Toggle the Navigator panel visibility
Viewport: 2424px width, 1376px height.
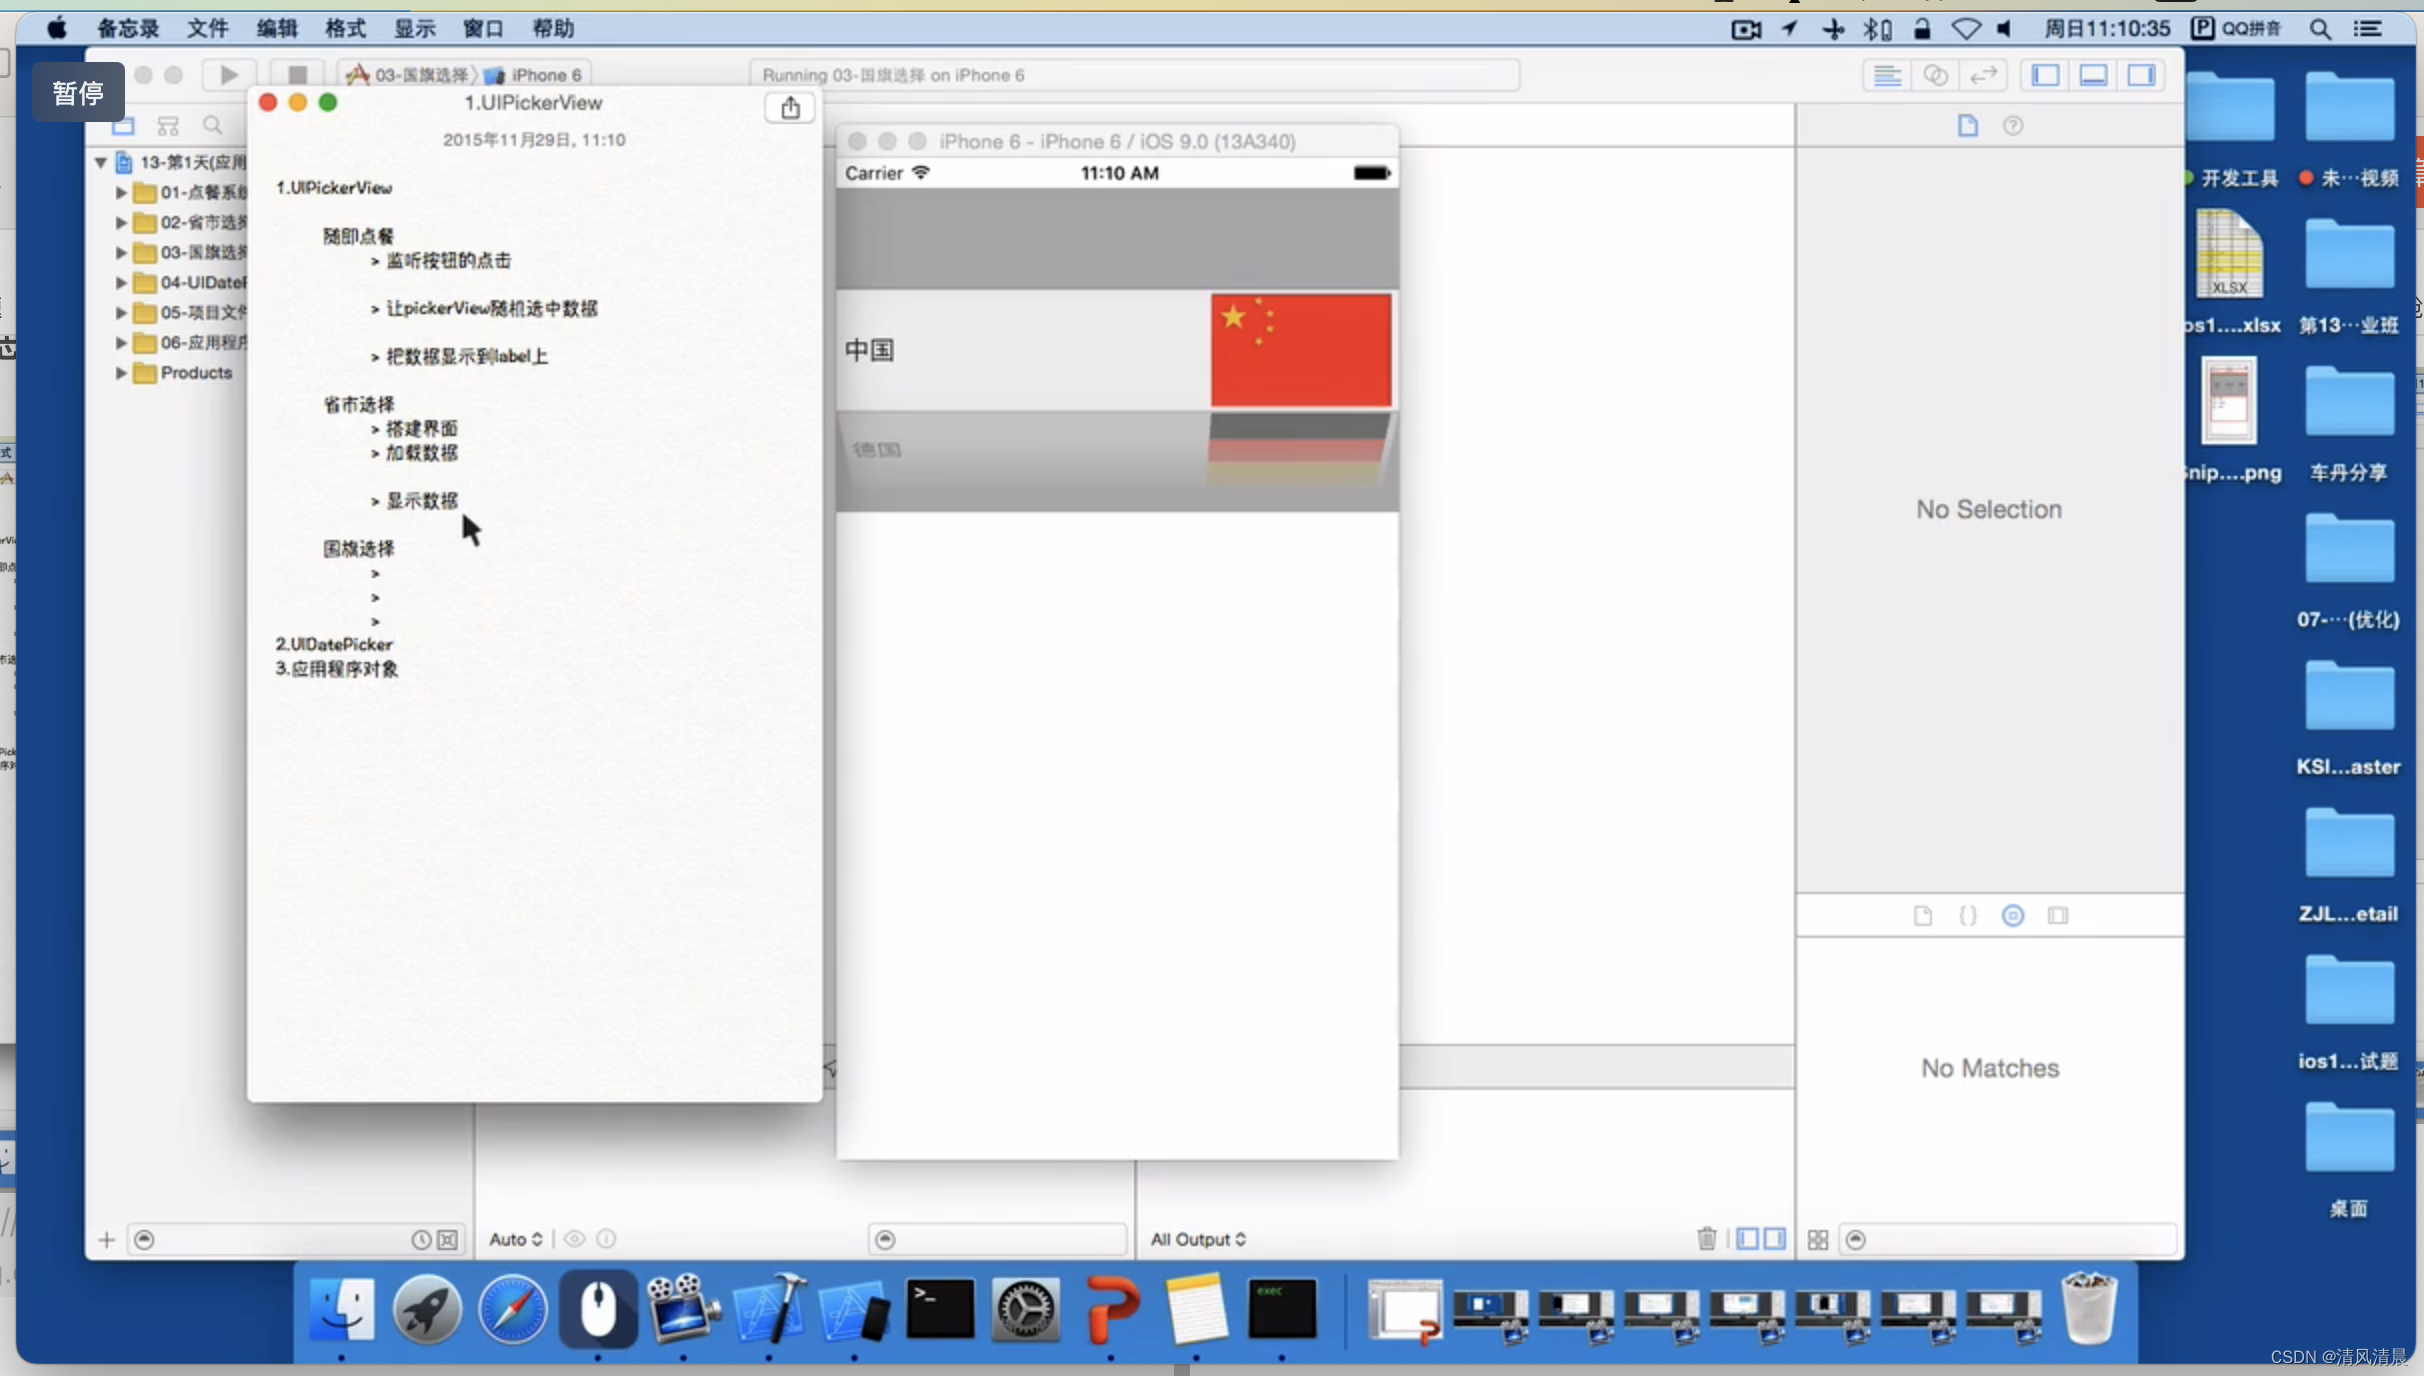coord(2045,75)
